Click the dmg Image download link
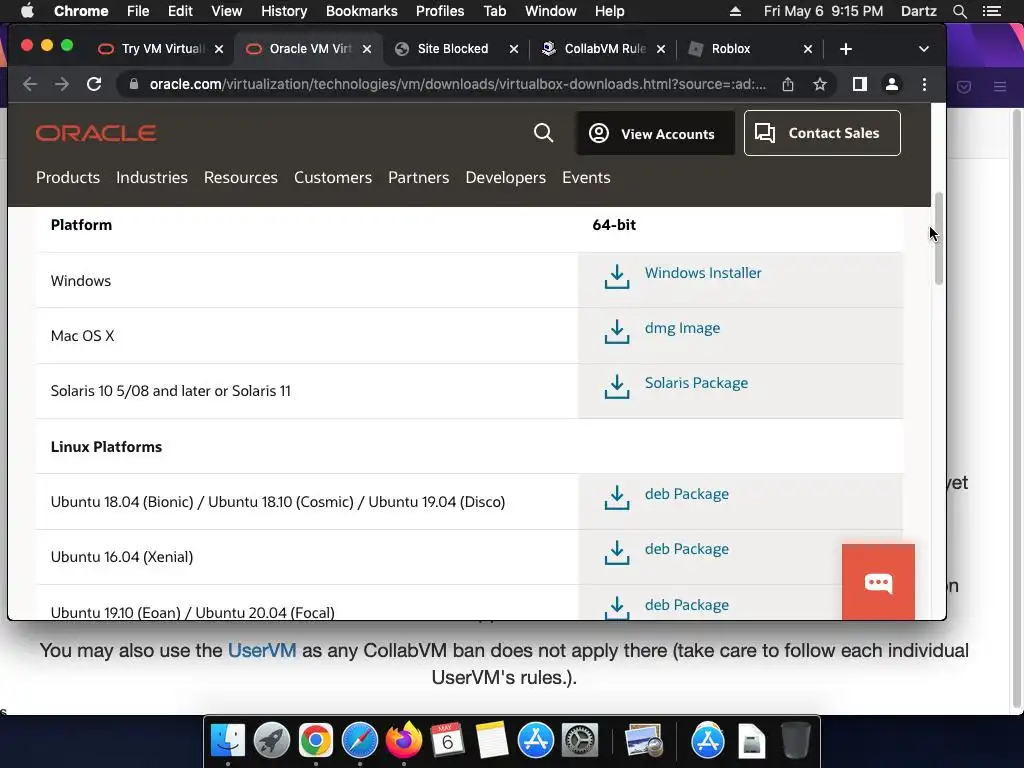Screen dimensions: 1024x768 (682, 328)
